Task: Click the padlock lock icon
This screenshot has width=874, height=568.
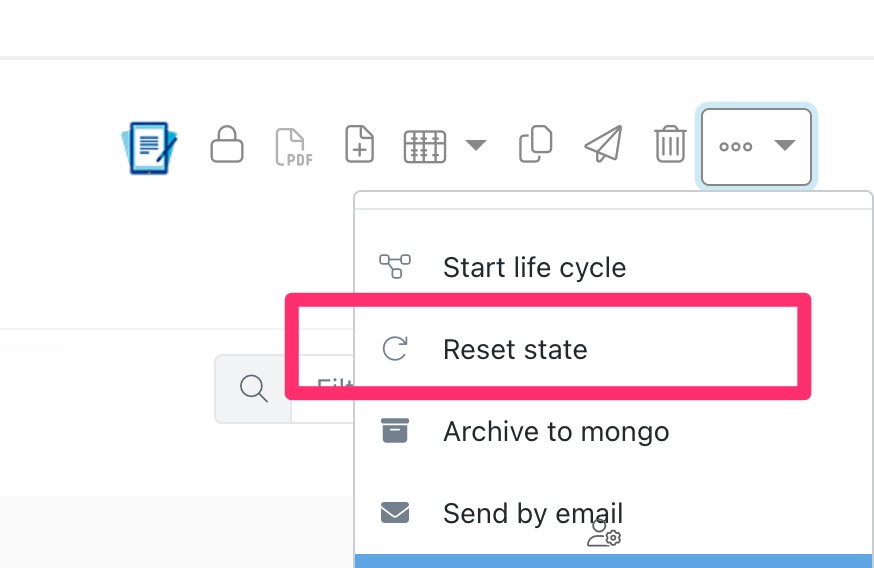Action: pyautogui.click(x=227, y=146)
